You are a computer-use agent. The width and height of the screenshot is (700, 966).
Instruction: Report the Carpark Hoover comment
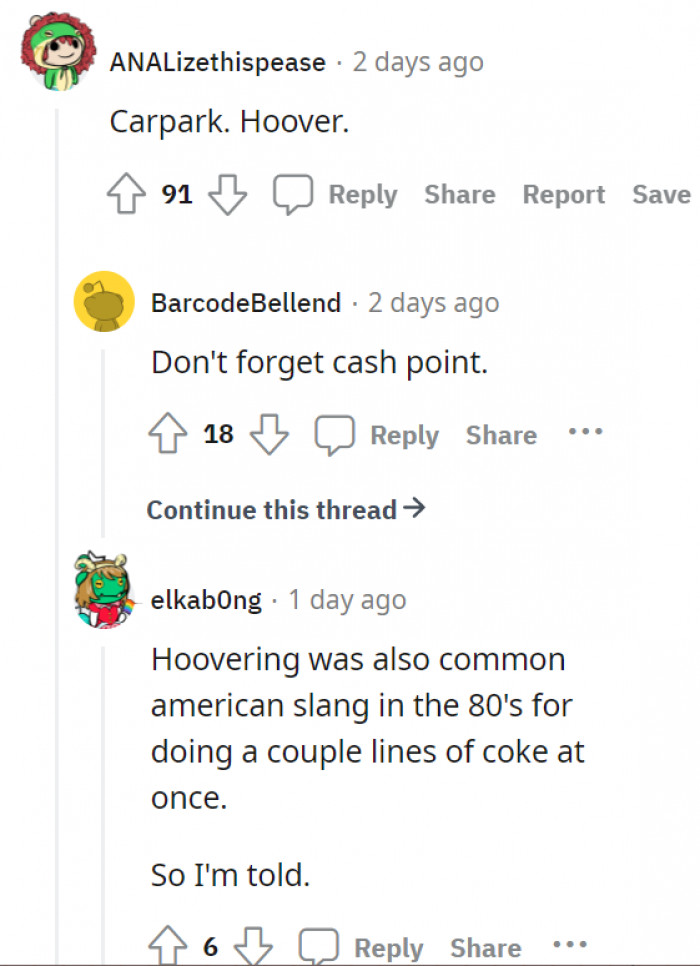pyautogui.click(x=564, y=195)
